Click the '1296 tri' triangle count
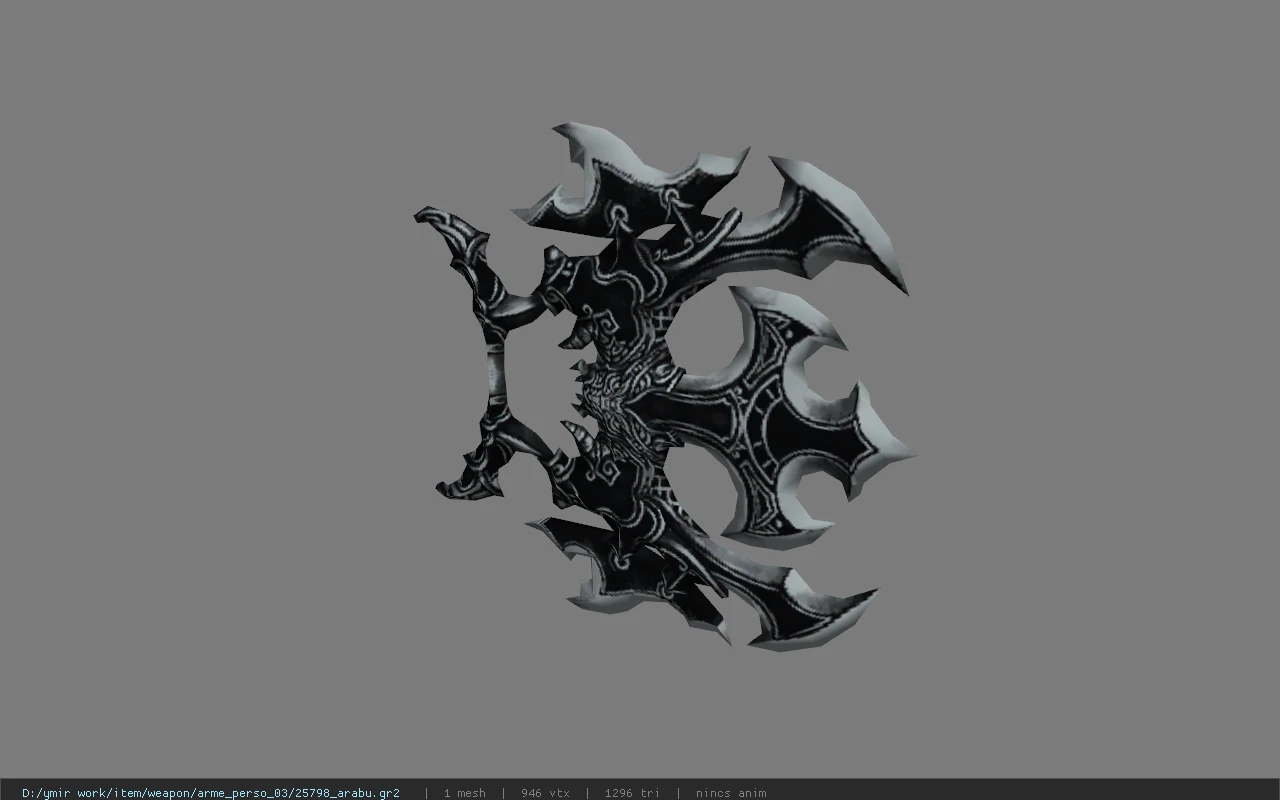 (632, 793)
